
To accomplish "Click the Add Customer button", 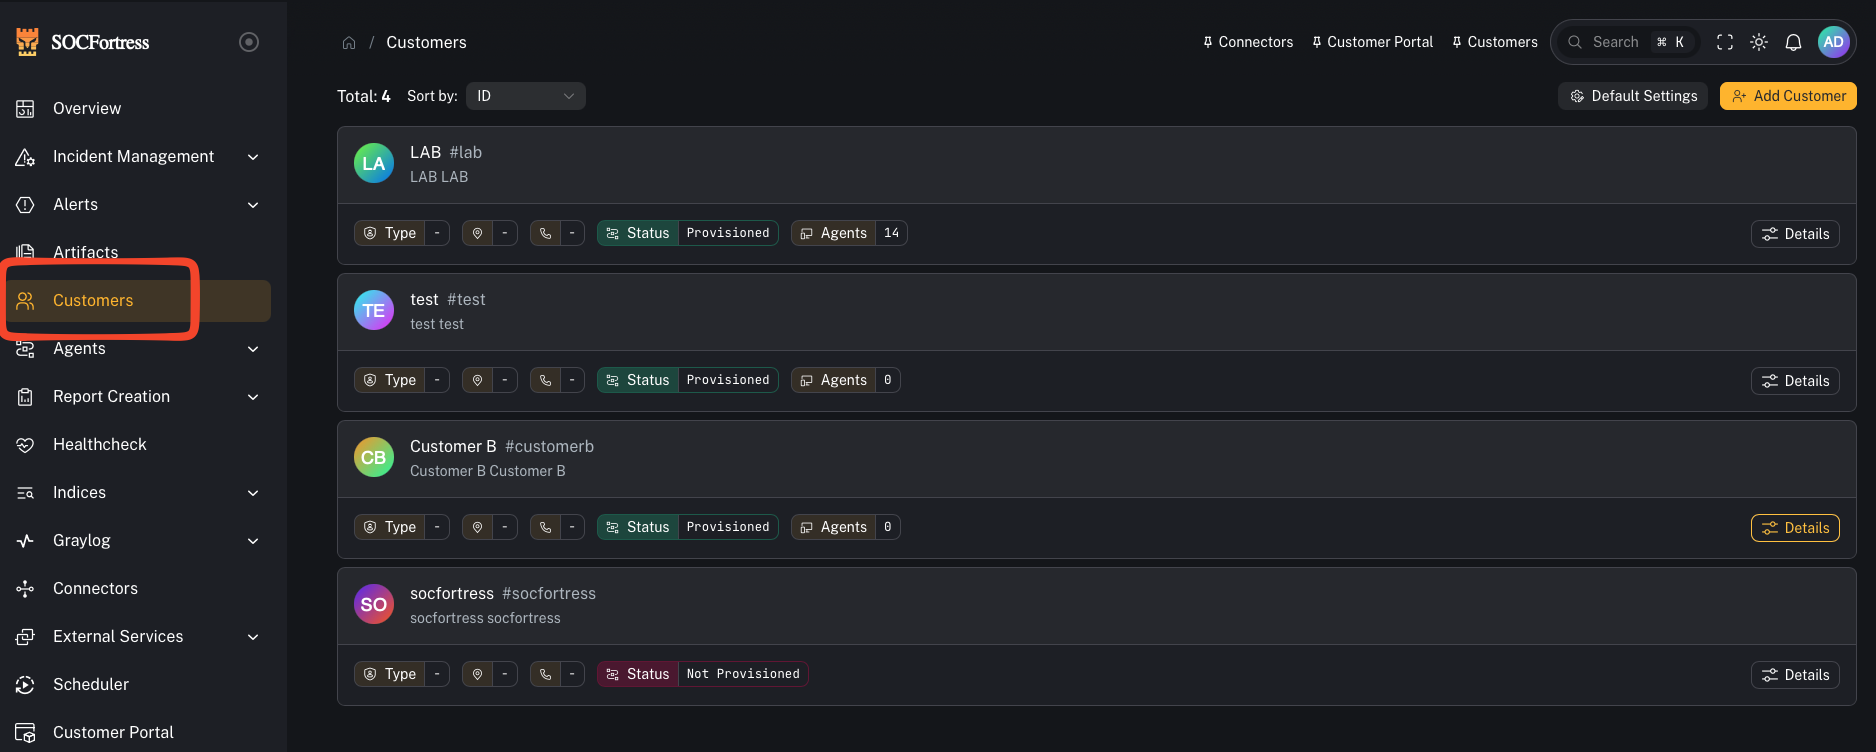I will coord(1788,96).
